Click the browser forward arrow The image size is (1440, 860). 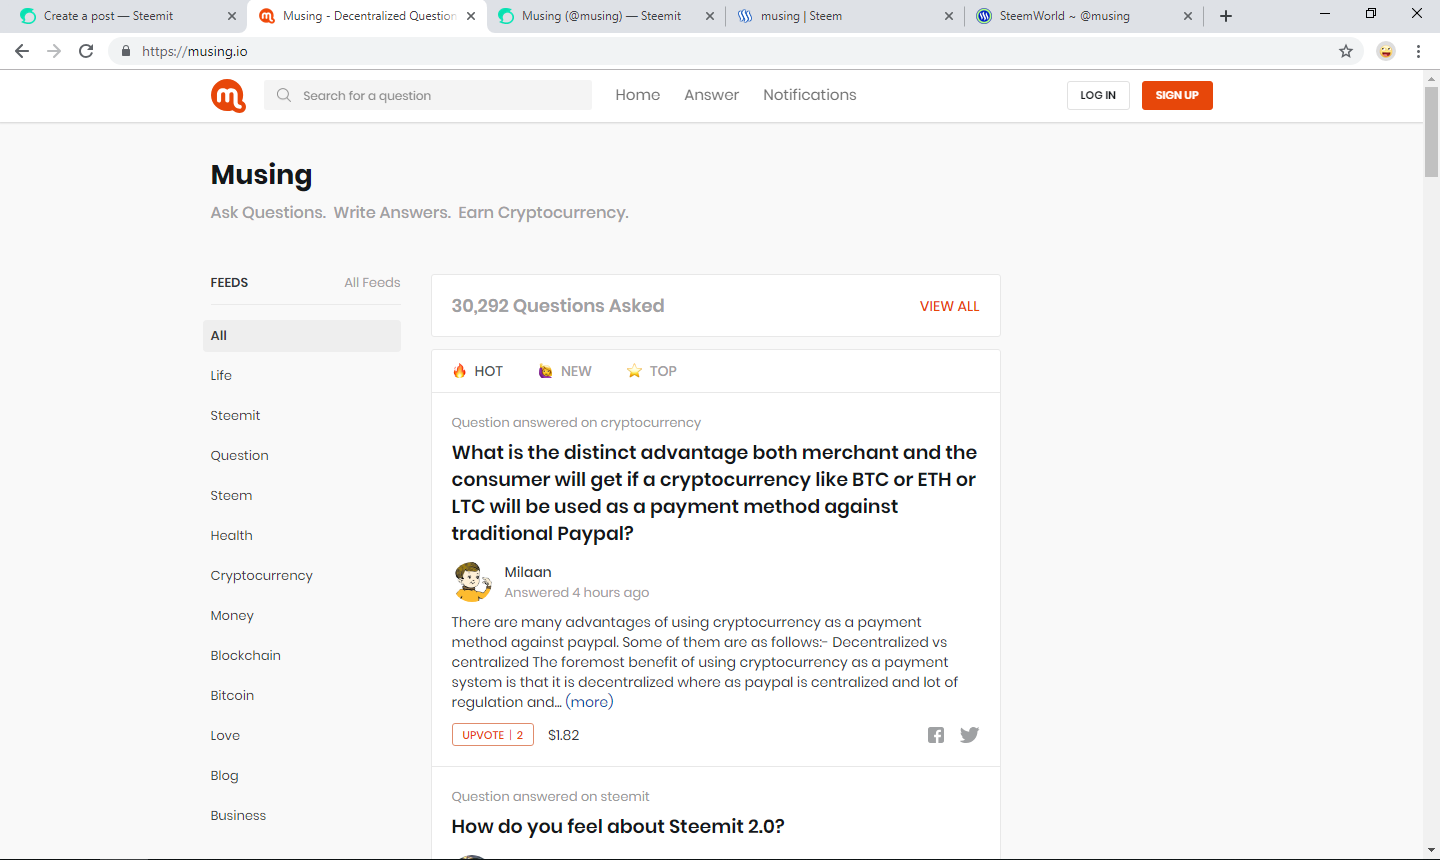click(x=54, y=51)
